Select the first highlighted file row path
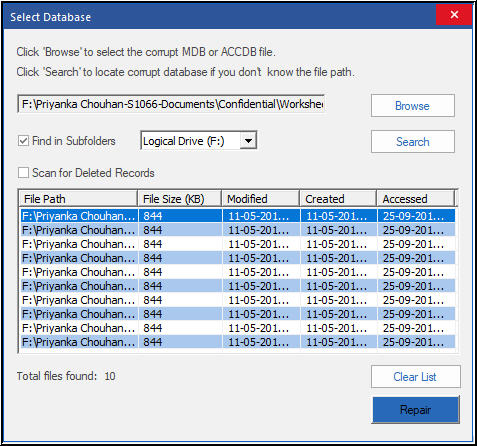This screenshot has width=477, height=446. pos(79,216)
